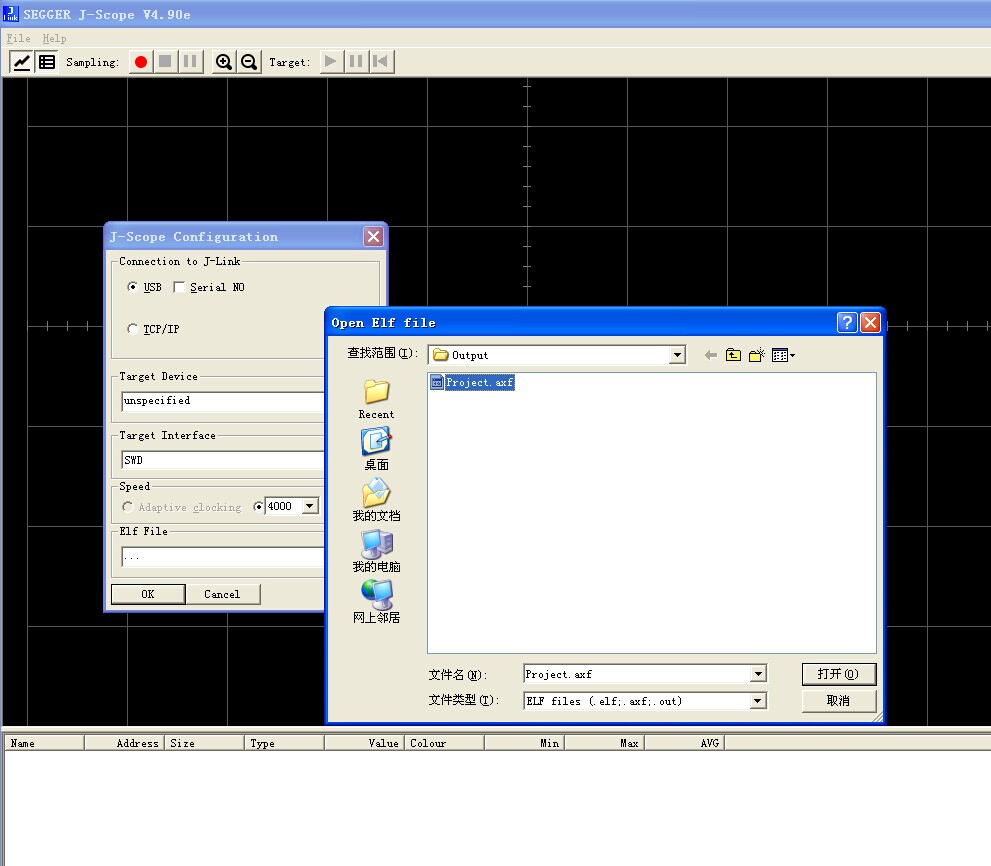991x866 pixels.
Task: Start sampling with the red record button
Action: (141, 62)
